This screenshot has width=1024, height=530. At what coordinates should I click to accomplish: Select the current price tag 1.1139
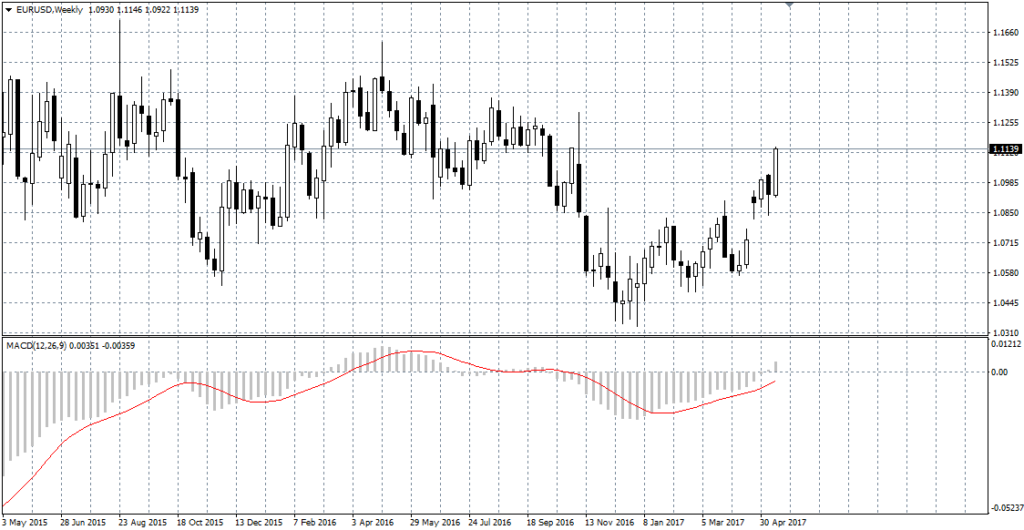(x=1004, y=150)
